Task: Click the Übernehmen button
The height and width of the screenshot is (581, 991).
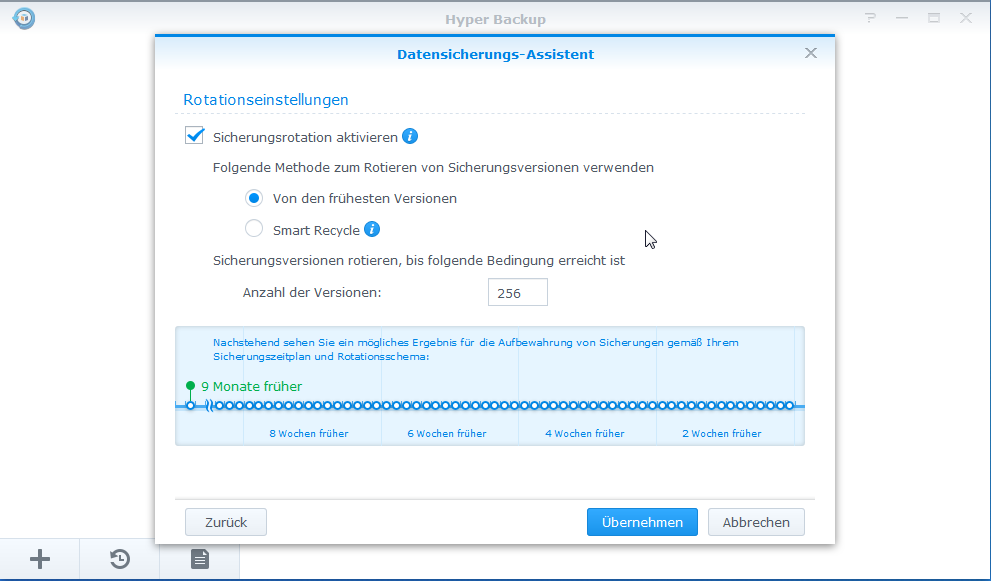Action: click(x=642, y=522)
